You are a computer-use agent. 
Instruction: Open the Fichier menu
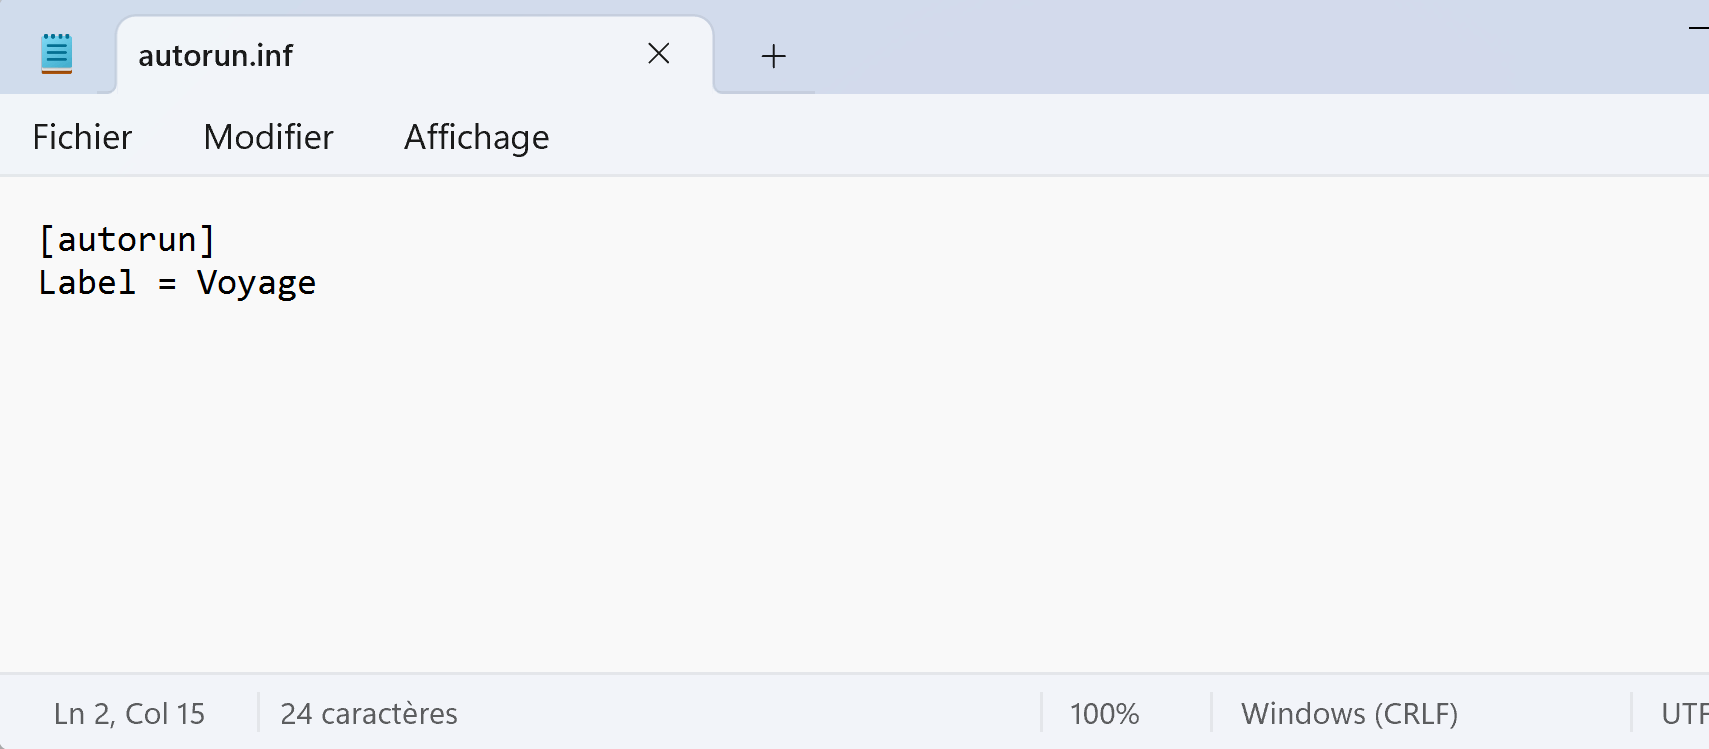click(82, 137)
